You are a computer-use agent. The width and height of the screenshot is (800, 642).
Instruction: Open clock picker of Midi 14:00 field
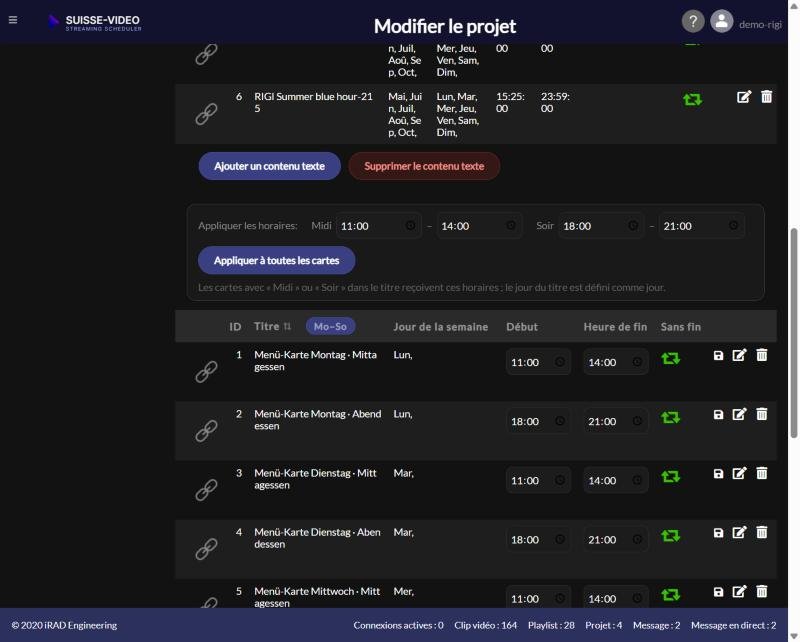(511, 226)
